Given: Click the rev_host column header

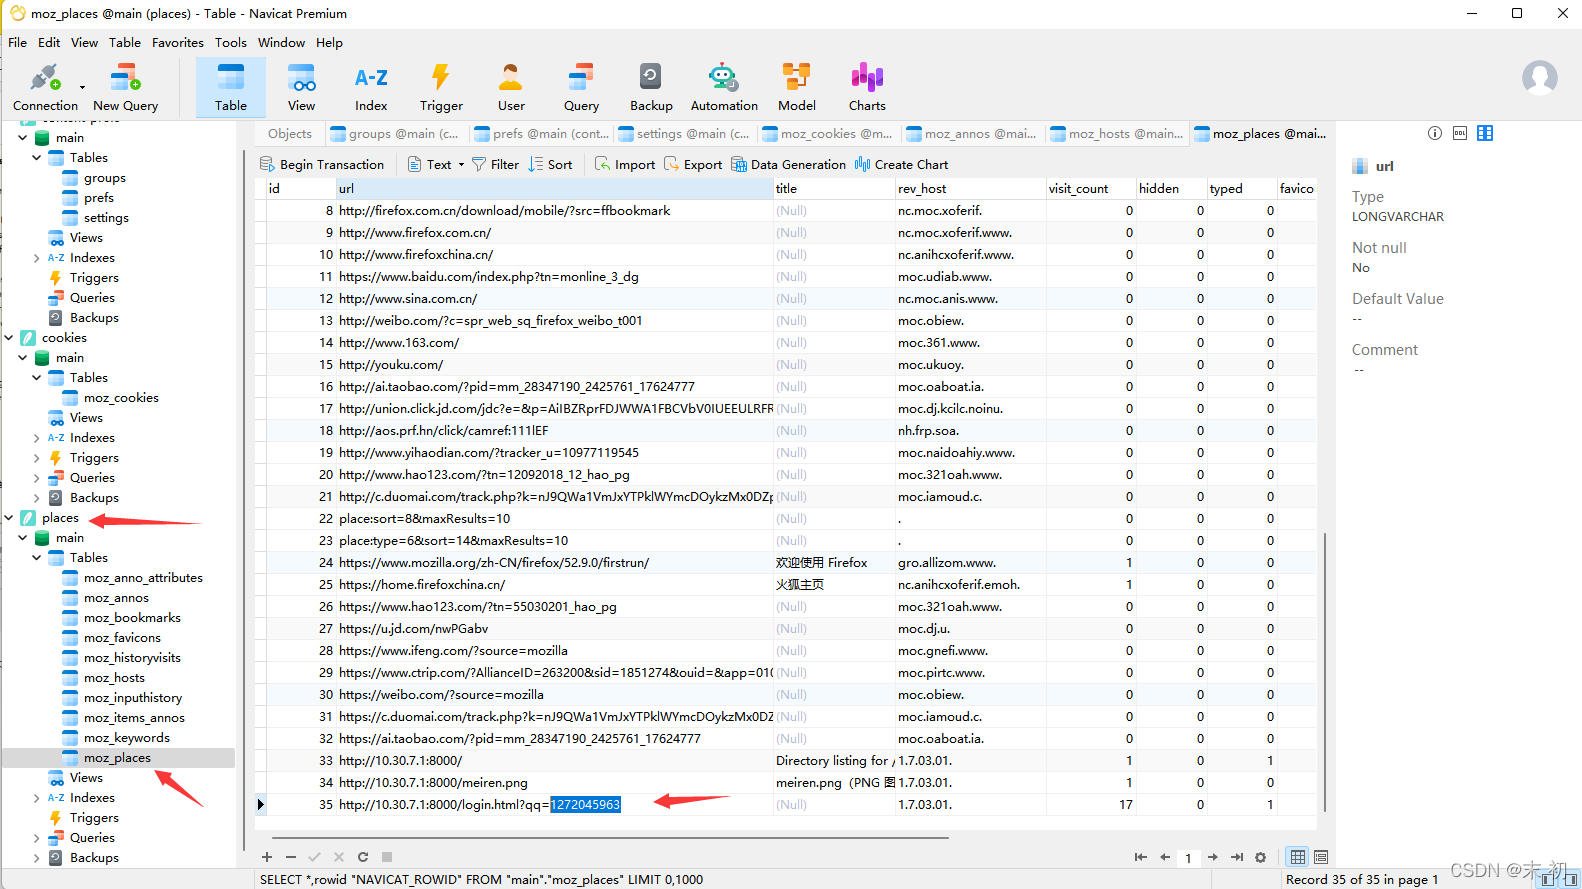Looking at the screenshot, I should (x=969, y=188).
